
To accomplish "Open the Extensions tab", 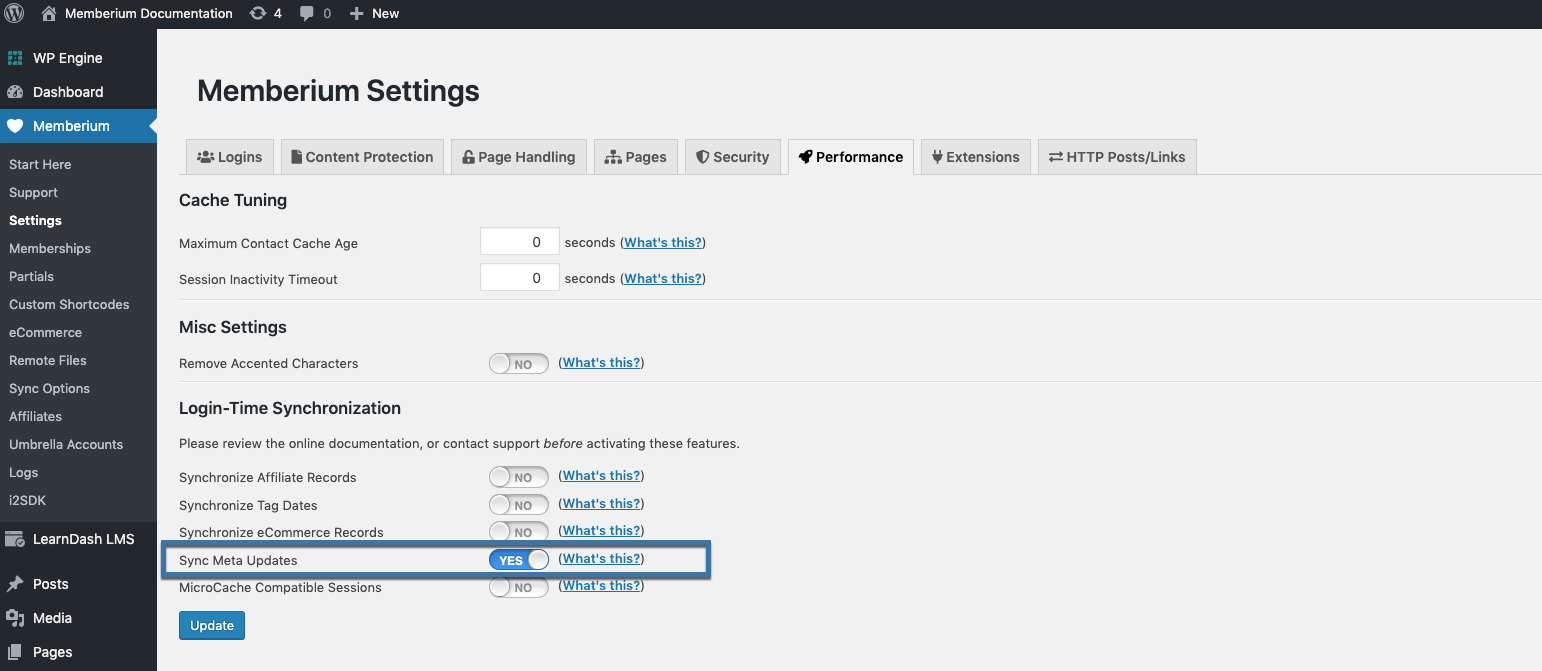I will click(x=976, y=157).
